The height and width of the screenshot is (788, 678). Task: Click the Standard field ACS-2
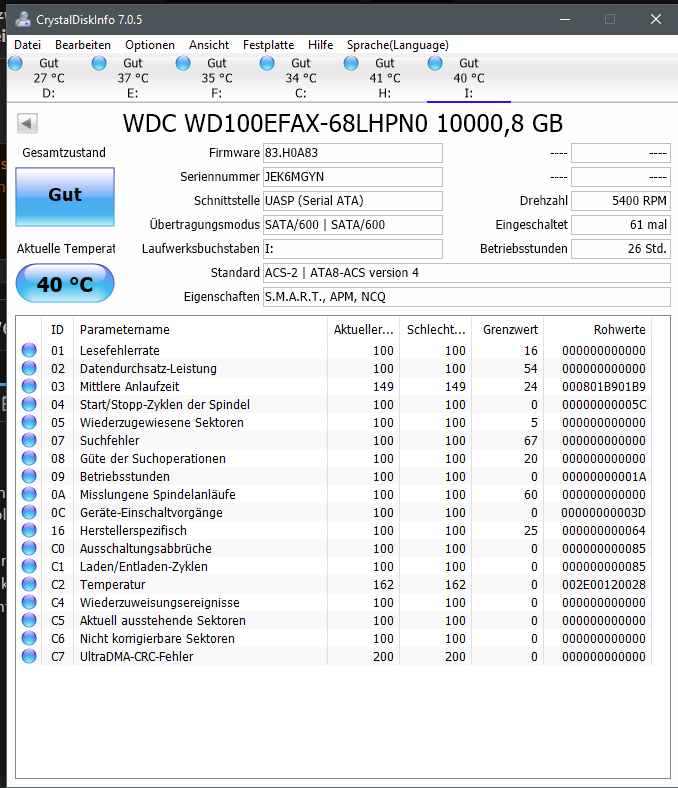click(x=466, y=273)
